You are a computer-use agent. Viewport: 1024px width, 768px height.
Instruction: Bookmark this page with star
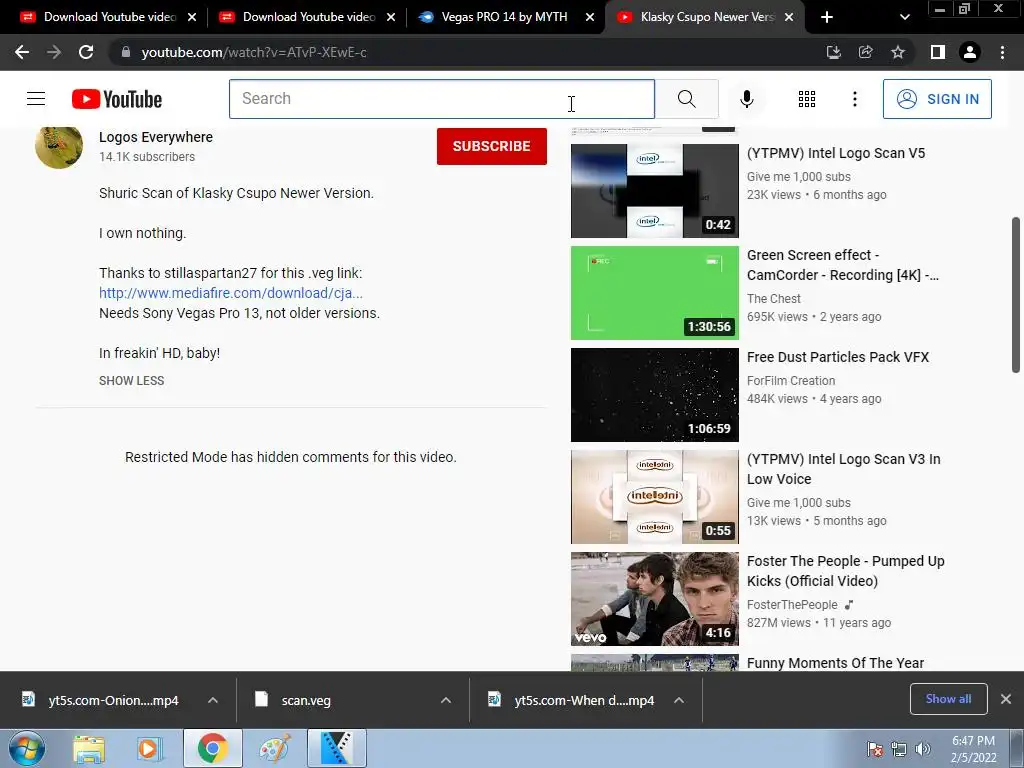pos(898,52)
